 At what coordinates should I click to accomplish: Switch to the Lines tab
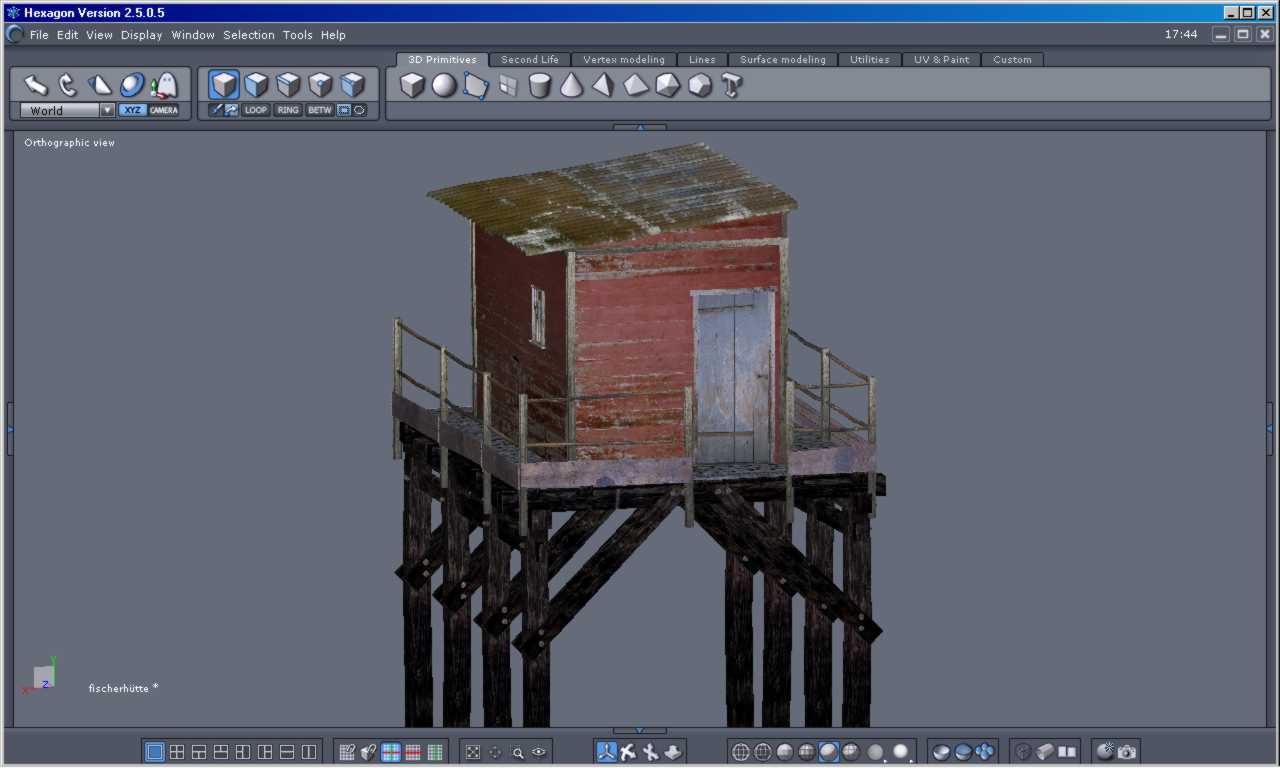(x=702, y=60)
